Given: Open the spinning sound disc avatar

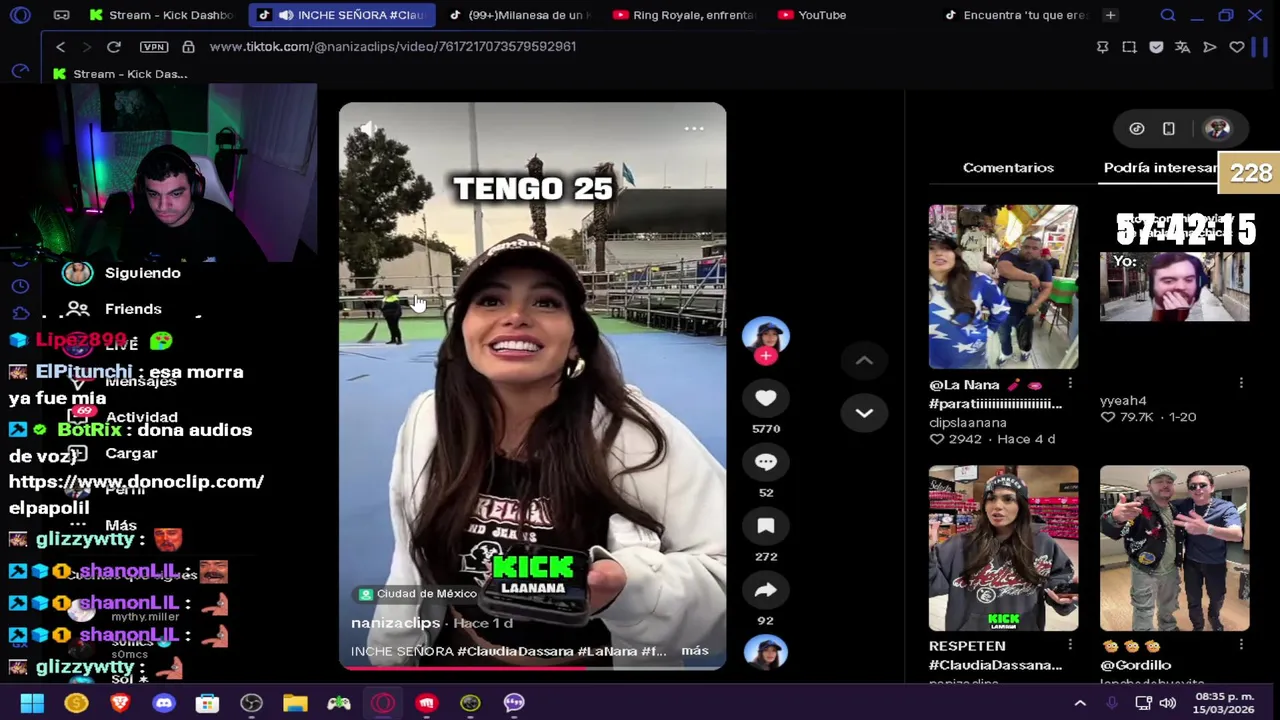Looking at the screenshot, I should point(766,652).
